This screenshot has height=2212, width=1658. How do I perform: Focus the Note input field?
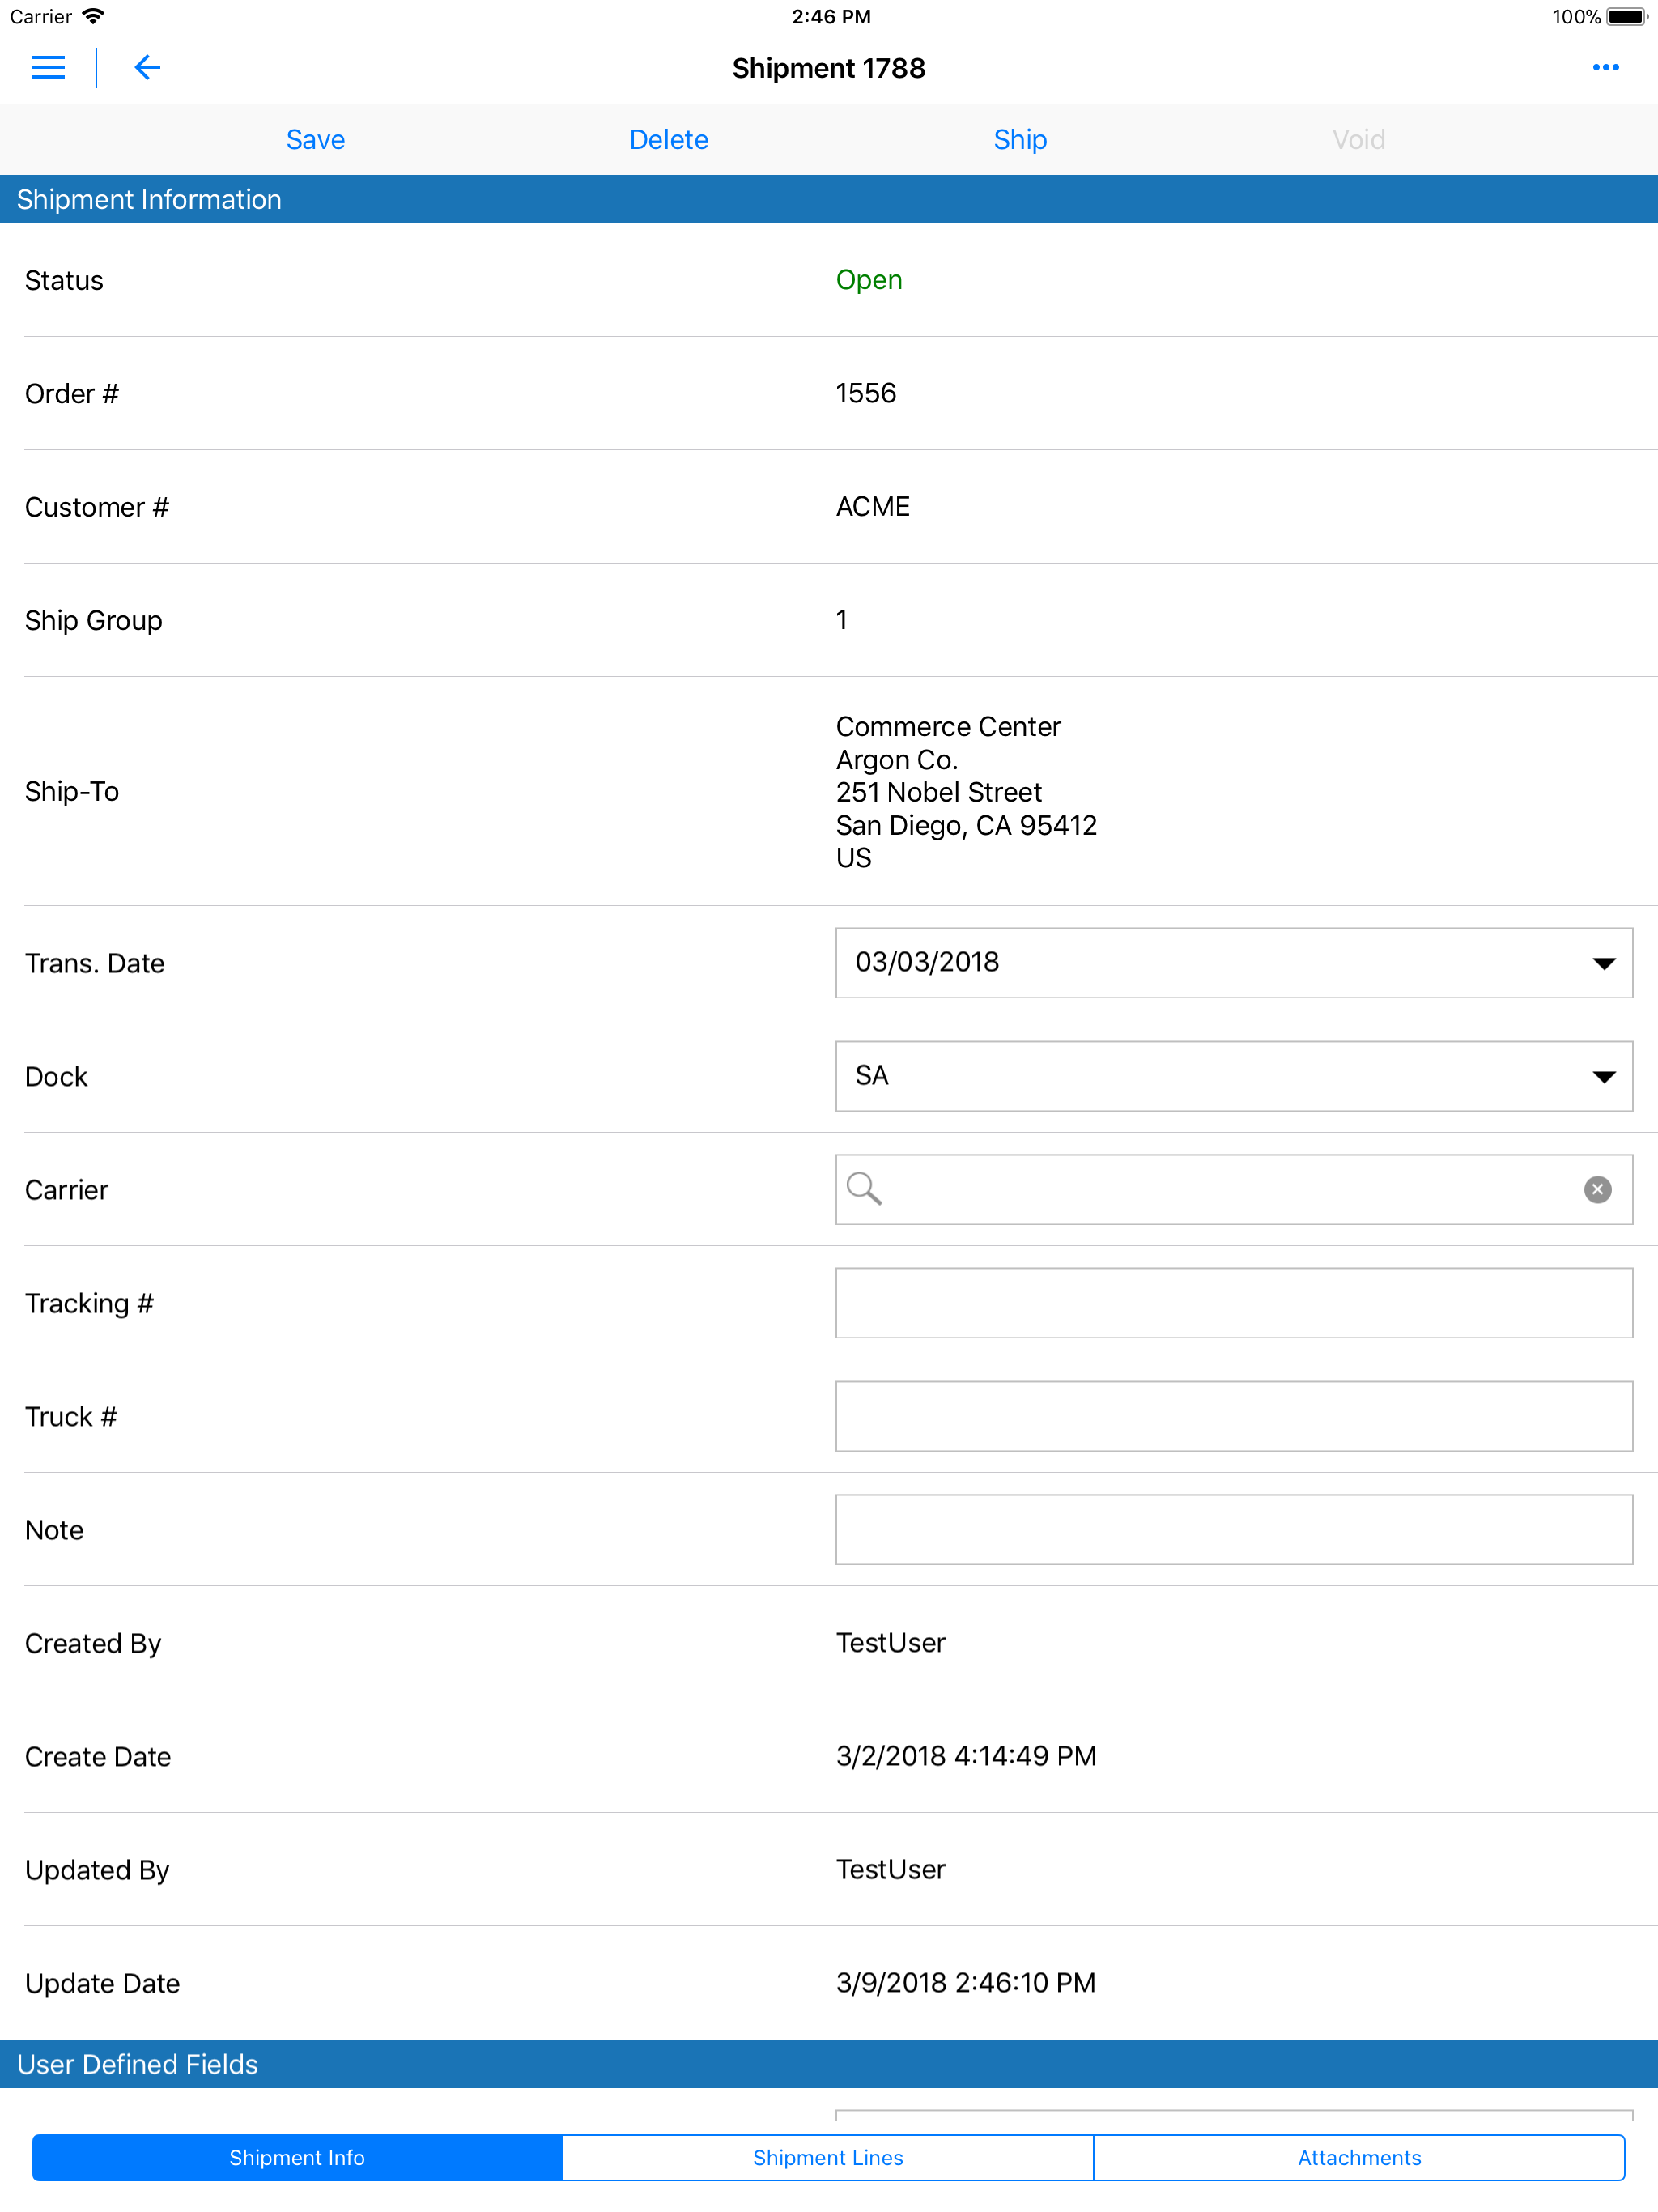tap(1234, 1529)
